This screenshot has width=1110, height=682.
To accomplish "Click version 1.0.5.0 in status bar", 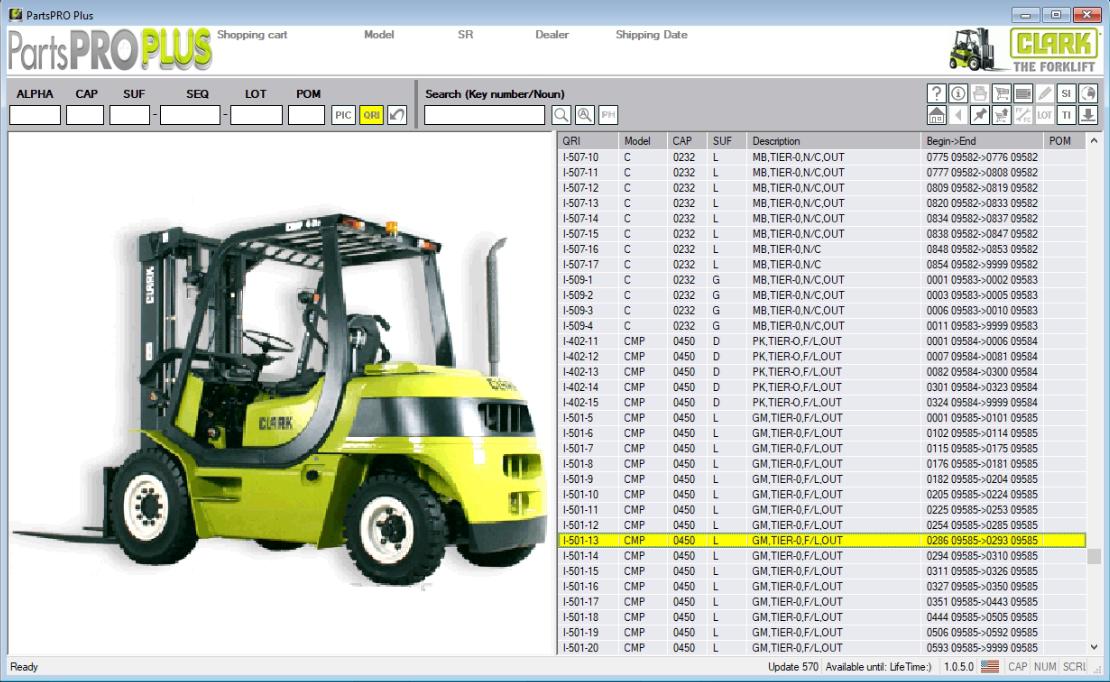I will 959,666.
